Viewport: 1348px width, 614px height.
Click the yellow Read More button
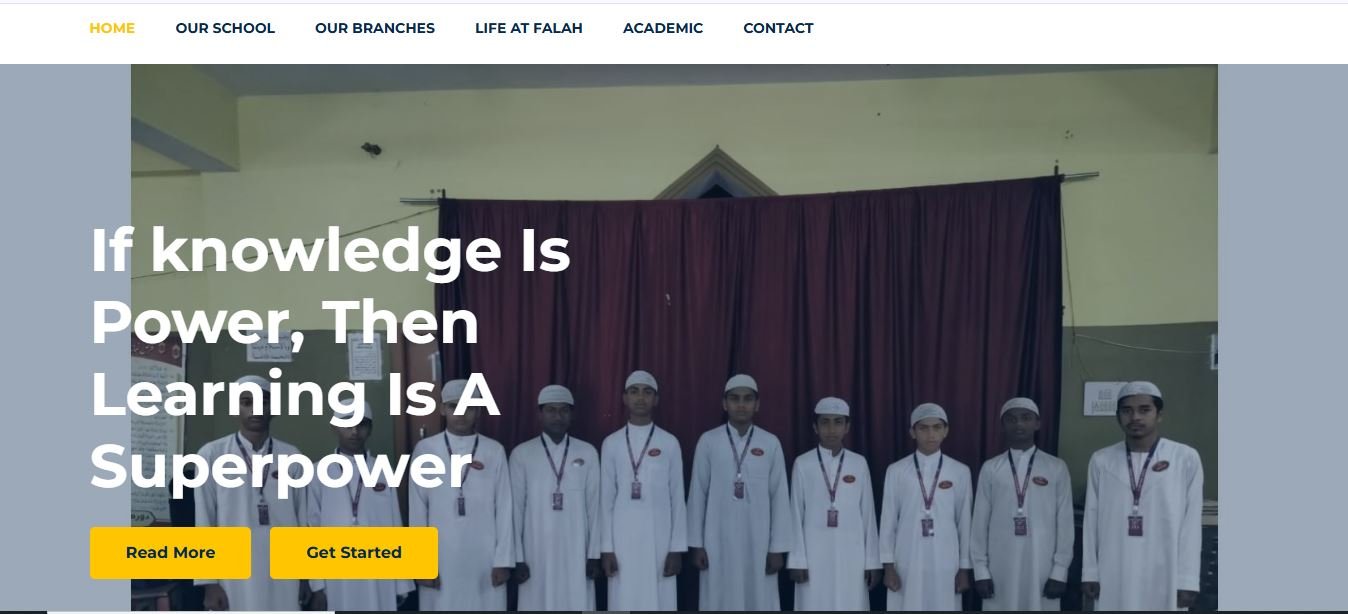pos(170,553)
